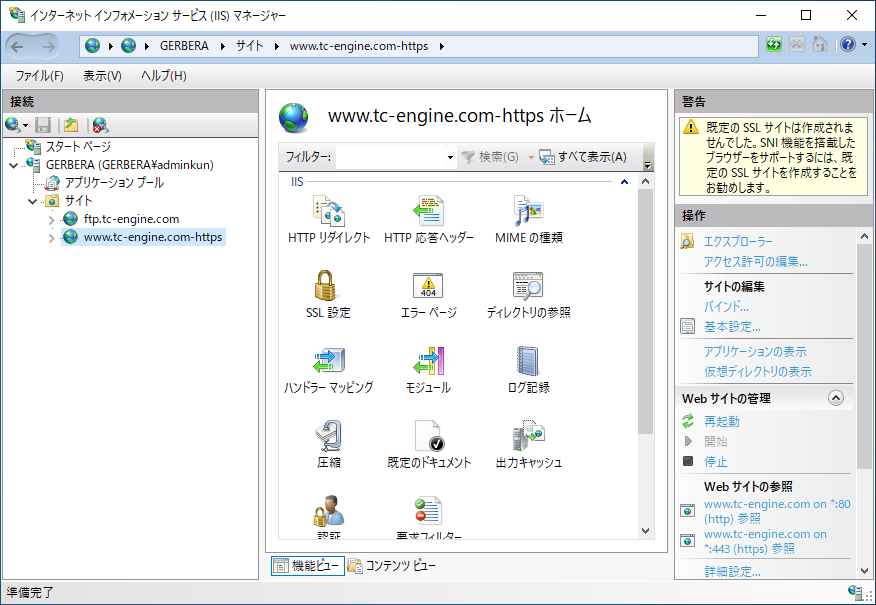Open the フィルター combo box dropdown arrow

[x=450, y=158]
